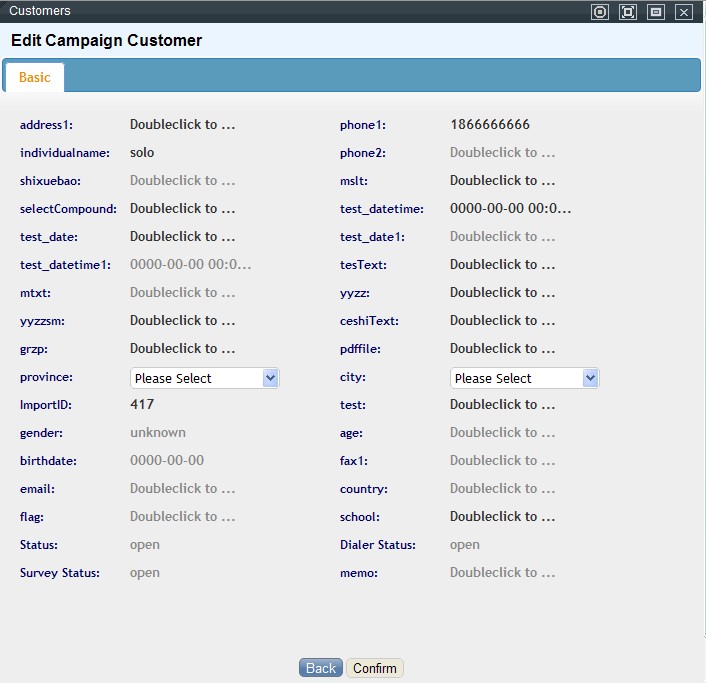Click the Confirm button

coord(375,668)
